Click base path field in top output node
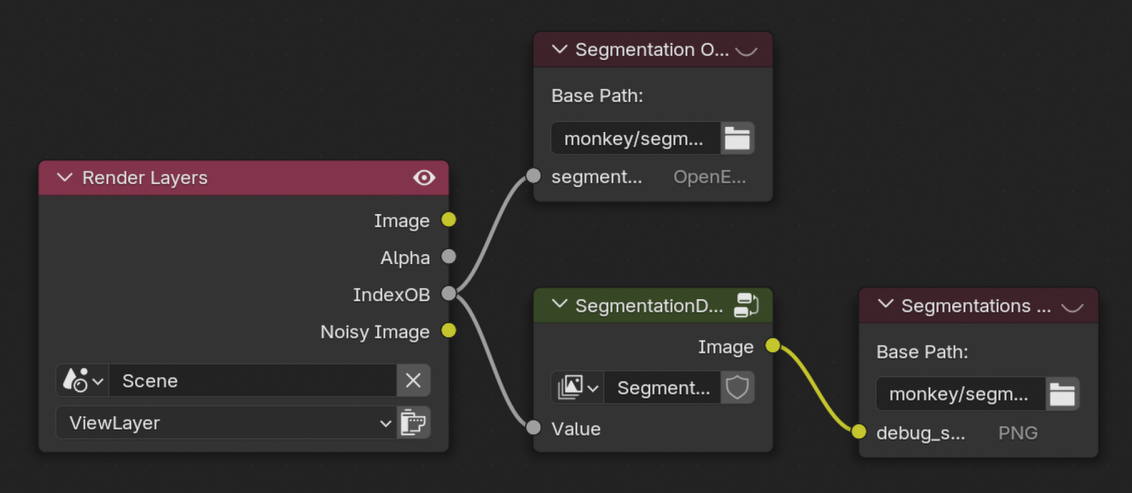The width and height of the screenshot is (1132, 493). coord(634,139)
